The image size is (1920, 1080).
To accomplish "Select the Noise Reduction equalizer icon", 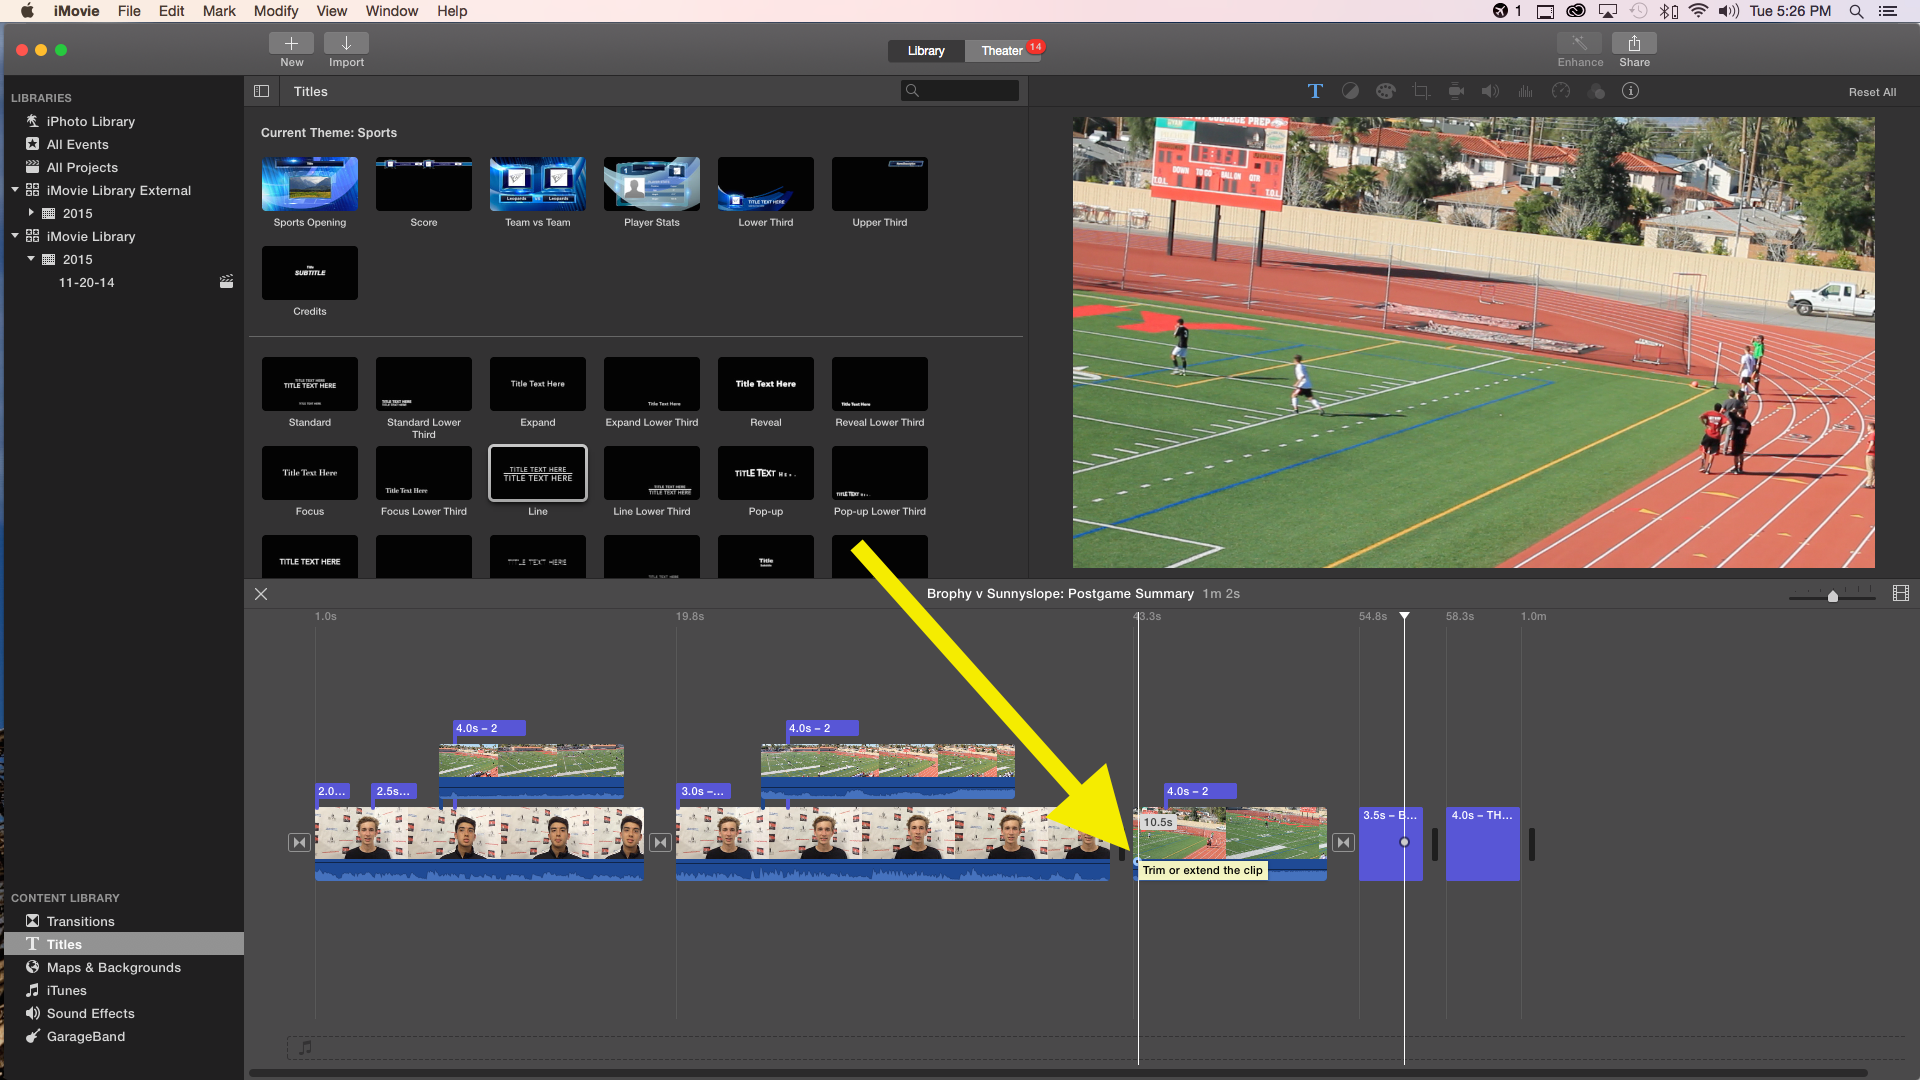I will 1525,91.
